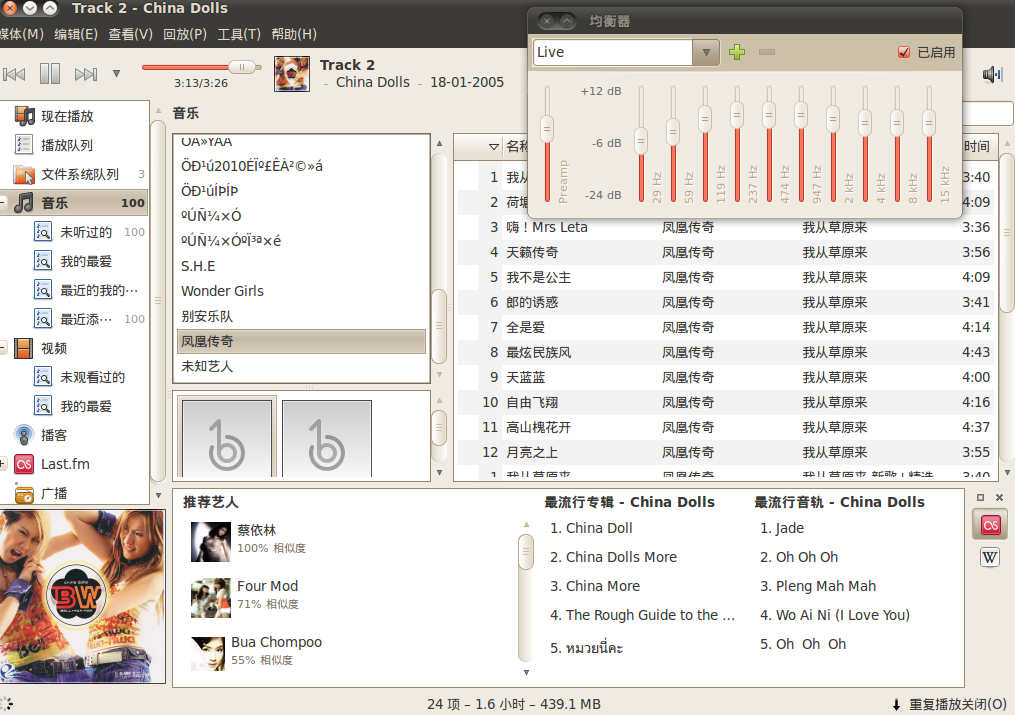
Task: Select 别安乐队 in artist list
Action: pos(301,316)
